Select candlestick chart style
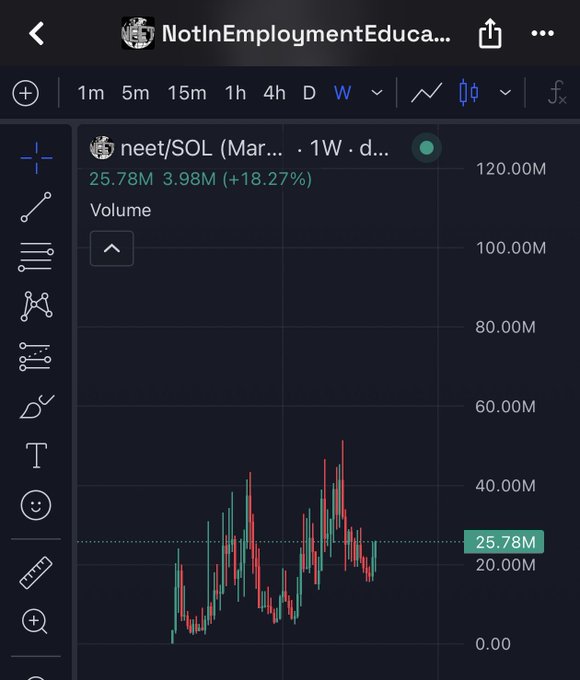This screenshot has height=680, width=580. click(469, 92)
